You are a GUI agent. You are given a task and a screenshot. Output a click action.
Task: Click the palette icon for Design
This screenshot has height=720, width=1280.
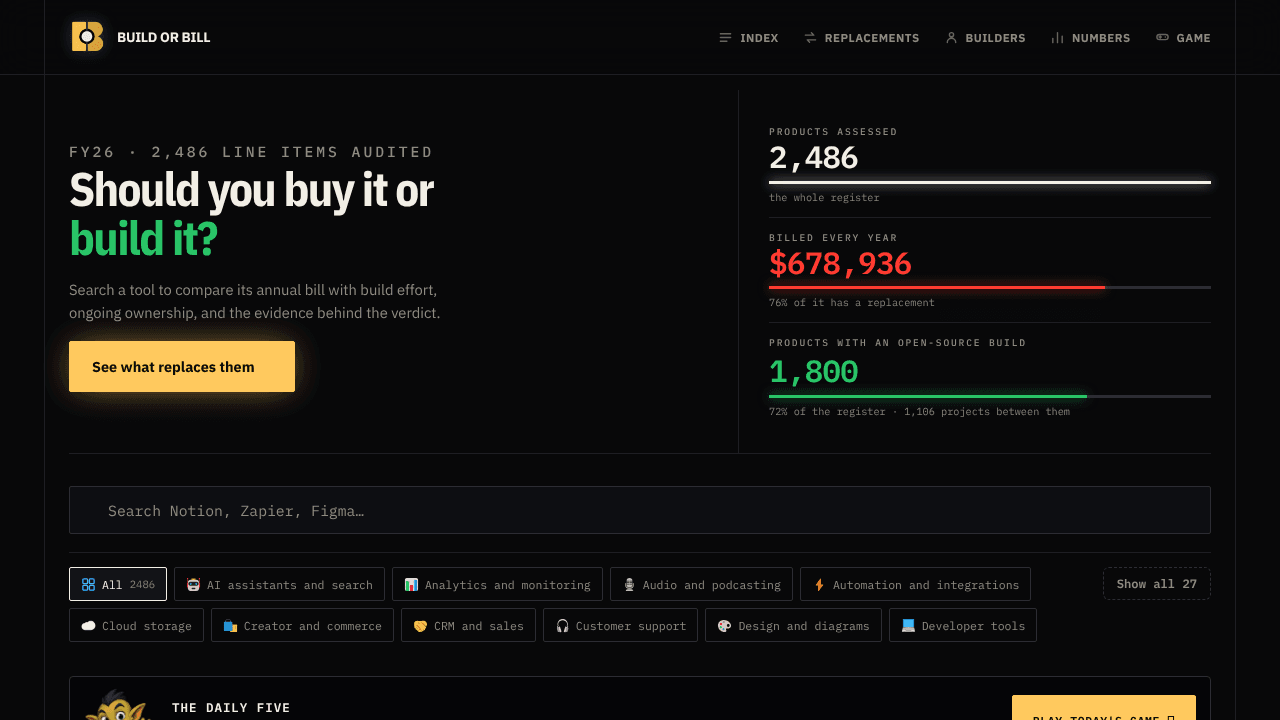pos(725,625)
